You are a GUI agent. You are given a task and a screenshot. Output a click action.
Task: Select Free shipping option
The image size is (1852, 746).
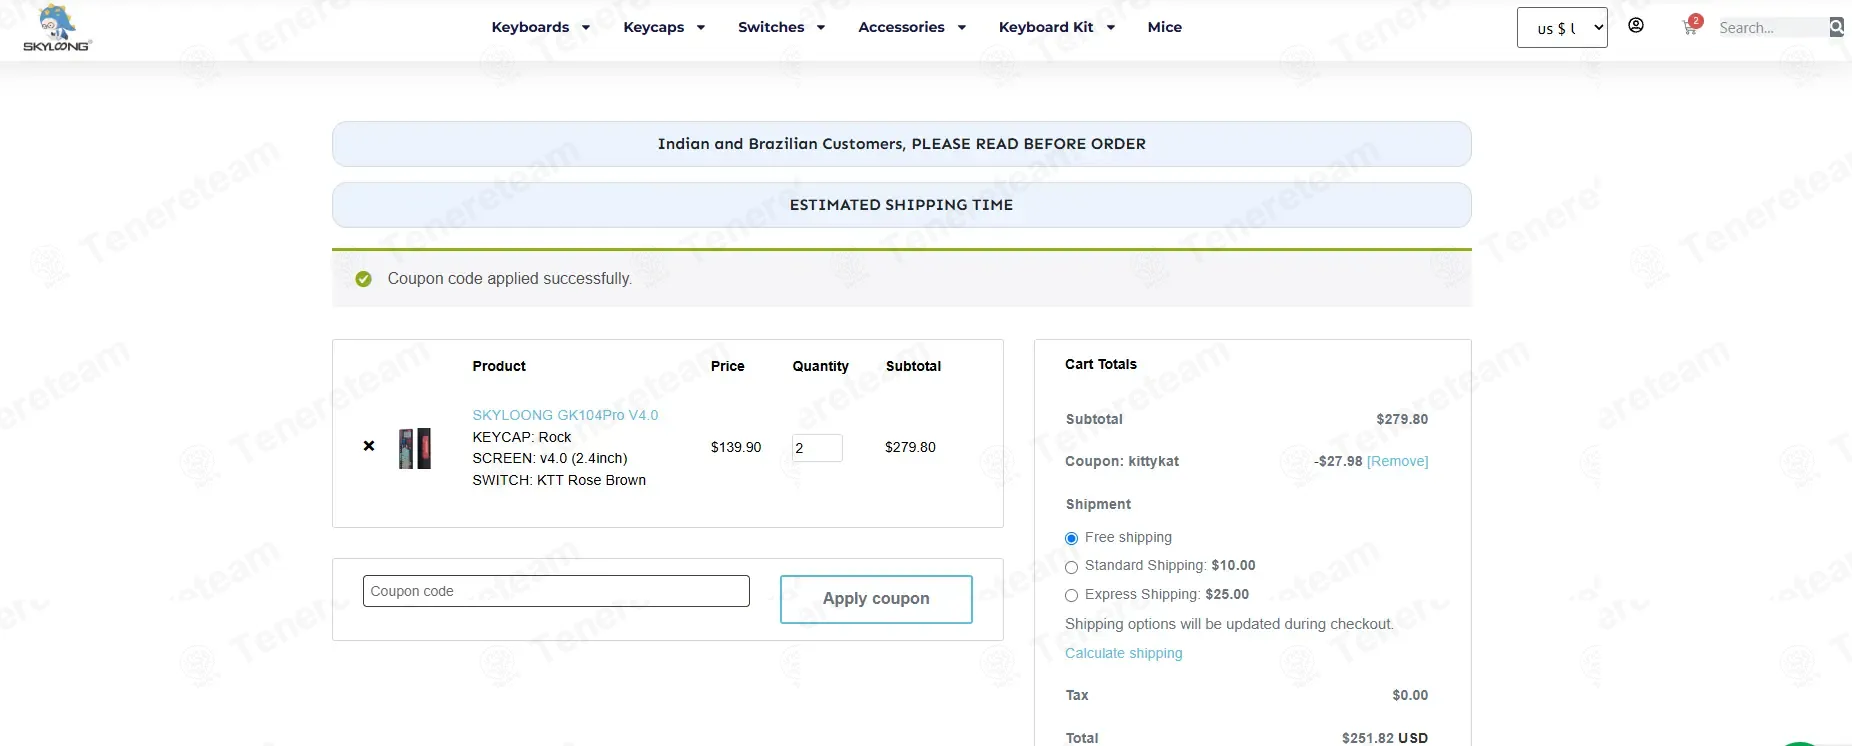pos(1071,538)
